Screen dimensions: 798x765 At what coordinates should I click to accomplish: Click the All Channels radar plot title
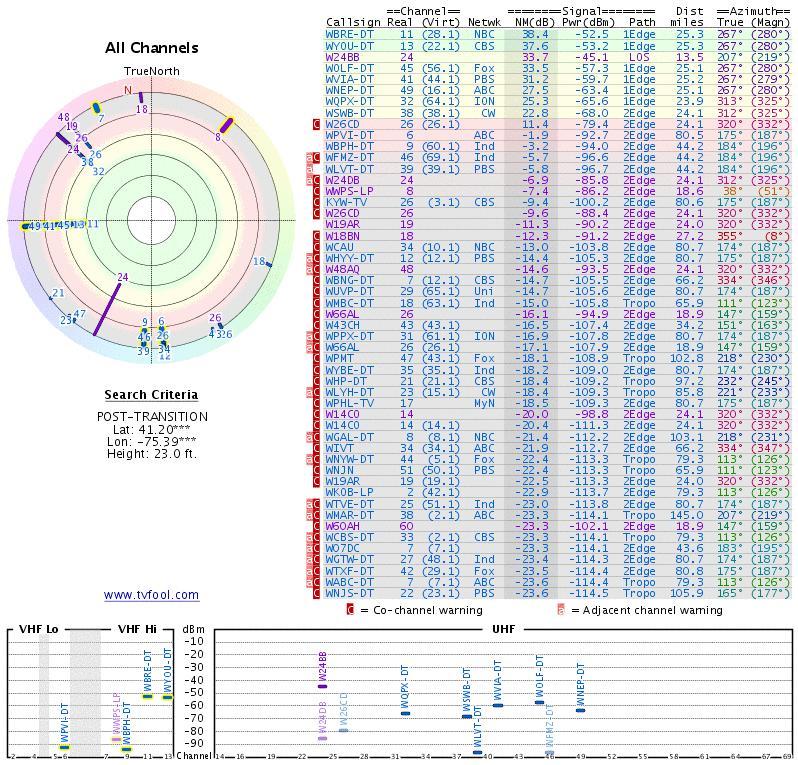(x=152, y=48)
